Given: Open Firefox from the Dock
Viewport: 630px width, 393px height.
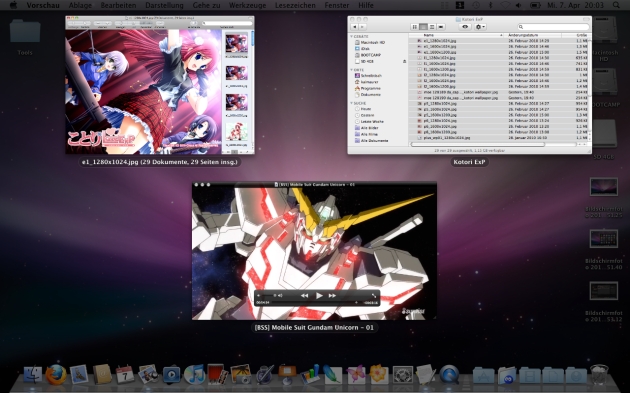Looking at the screenshot, I should [56, 375].
